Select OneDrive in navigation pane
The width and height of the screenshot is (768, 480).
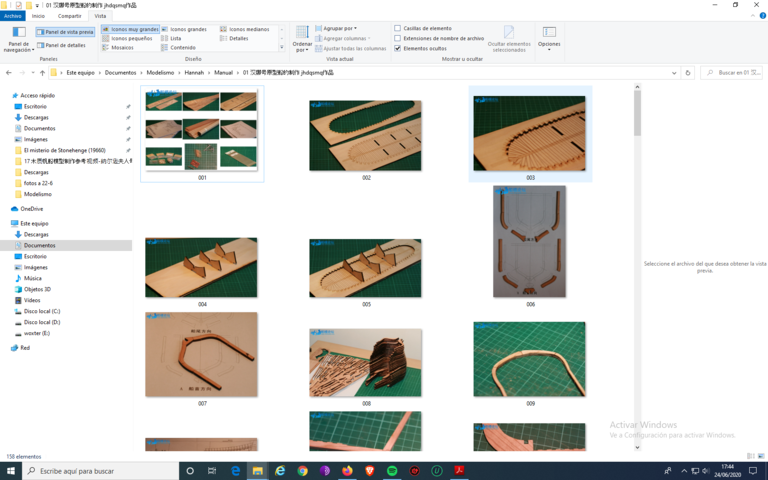(31, 209)
